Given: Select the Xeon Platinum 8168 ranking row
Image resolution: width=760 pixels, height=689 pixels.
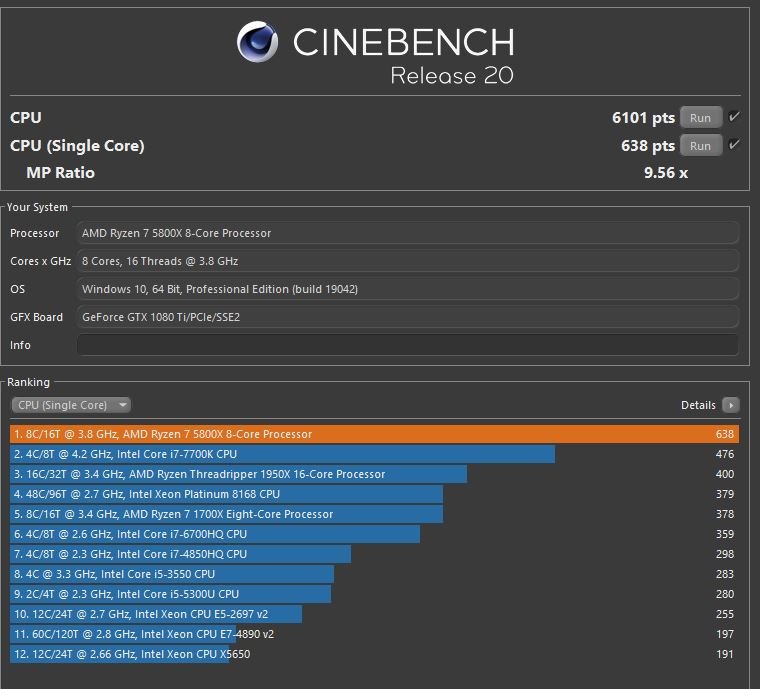Looking at the screenshot, I should (x=374, y=494).
